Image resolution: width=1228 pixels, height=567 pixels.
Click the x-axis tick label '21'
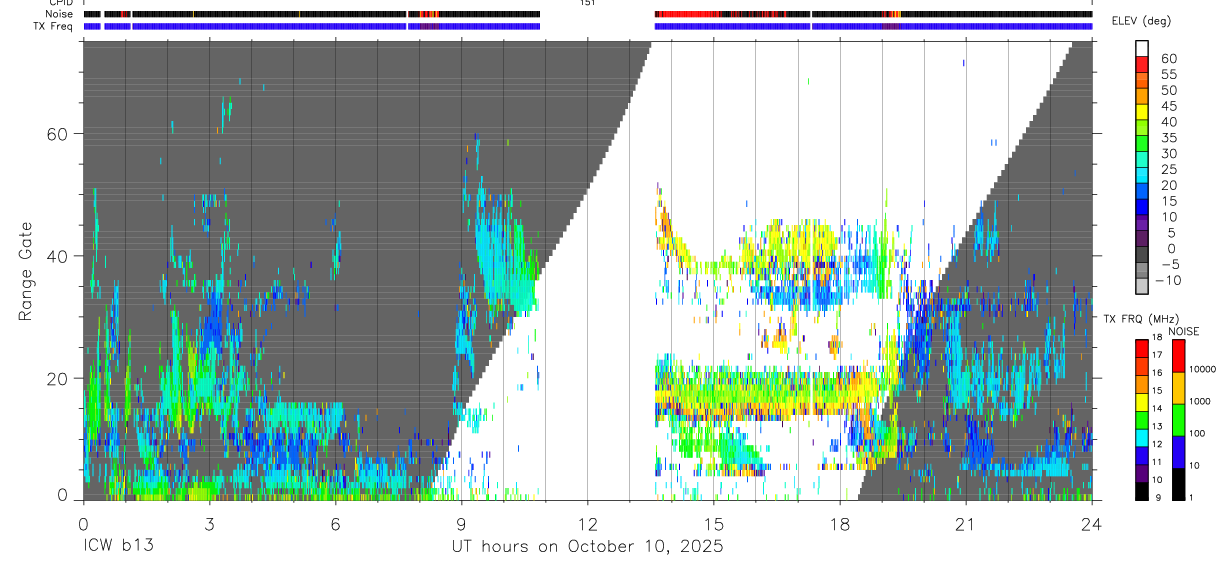click(x=965, y=523)
